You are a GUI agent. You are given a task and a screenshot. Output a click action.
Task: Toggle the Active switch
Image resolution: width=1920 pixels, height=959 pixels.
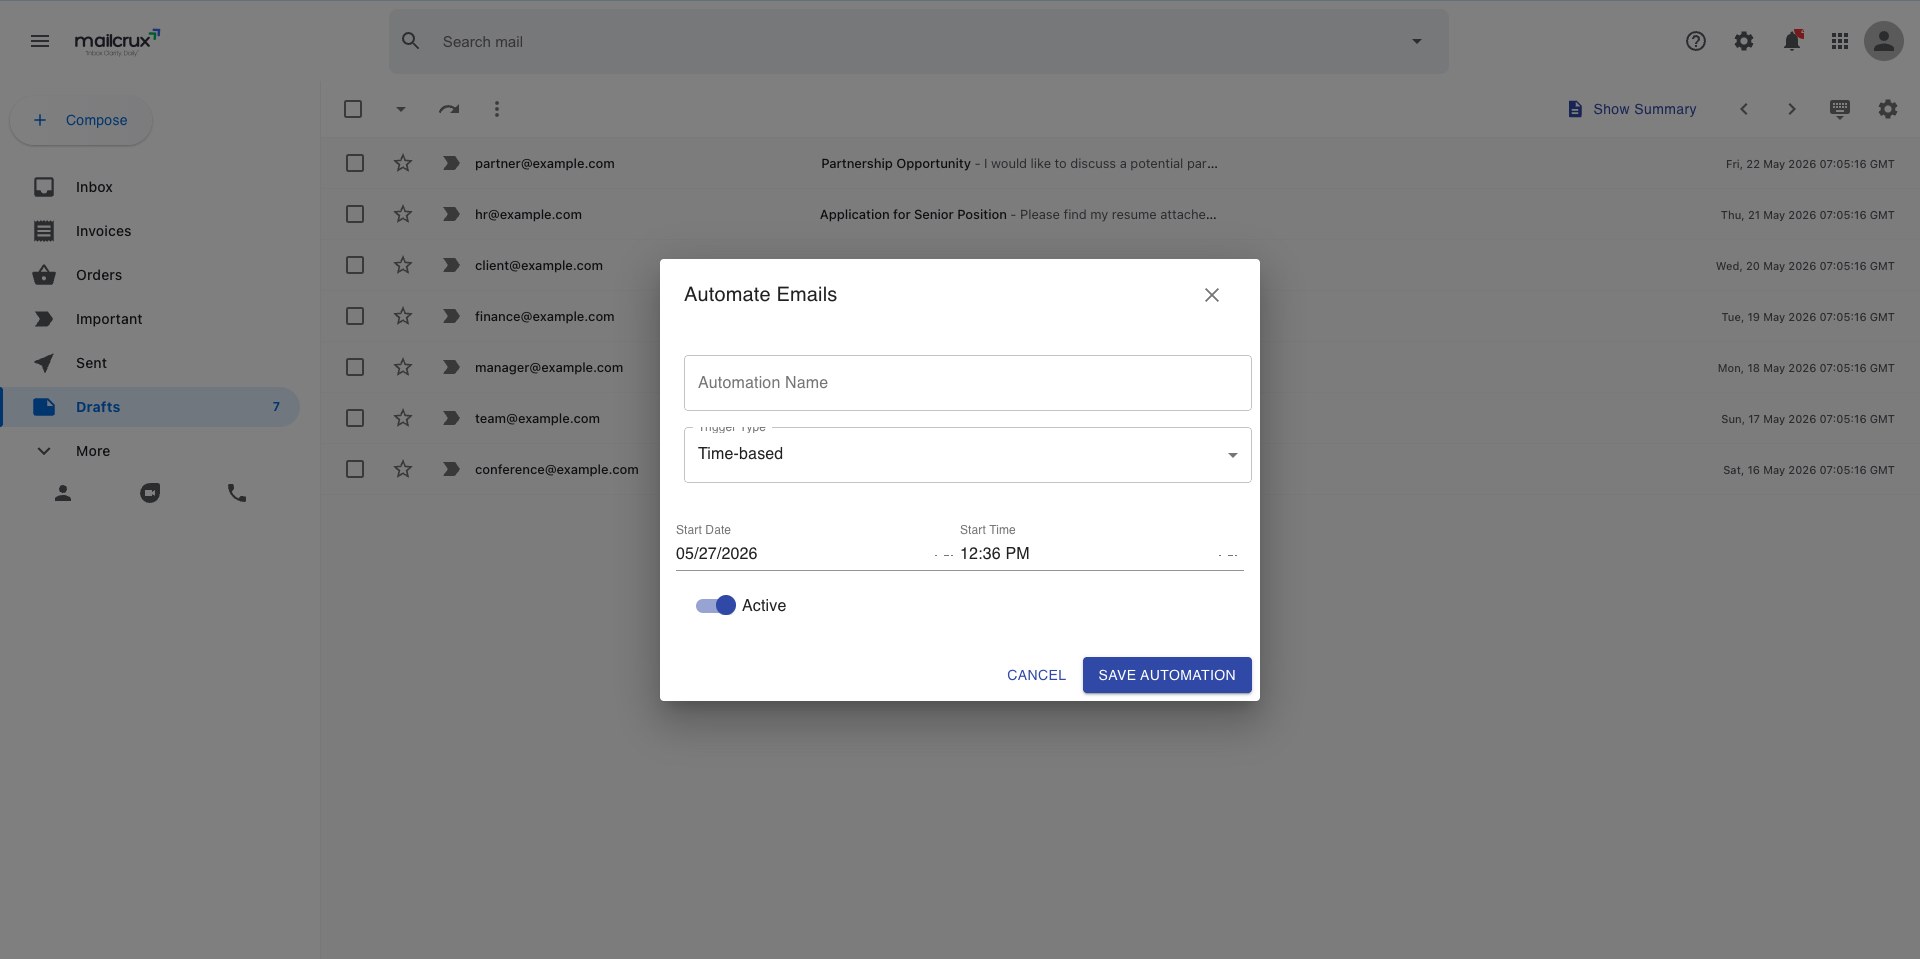[x=716, y=605]
